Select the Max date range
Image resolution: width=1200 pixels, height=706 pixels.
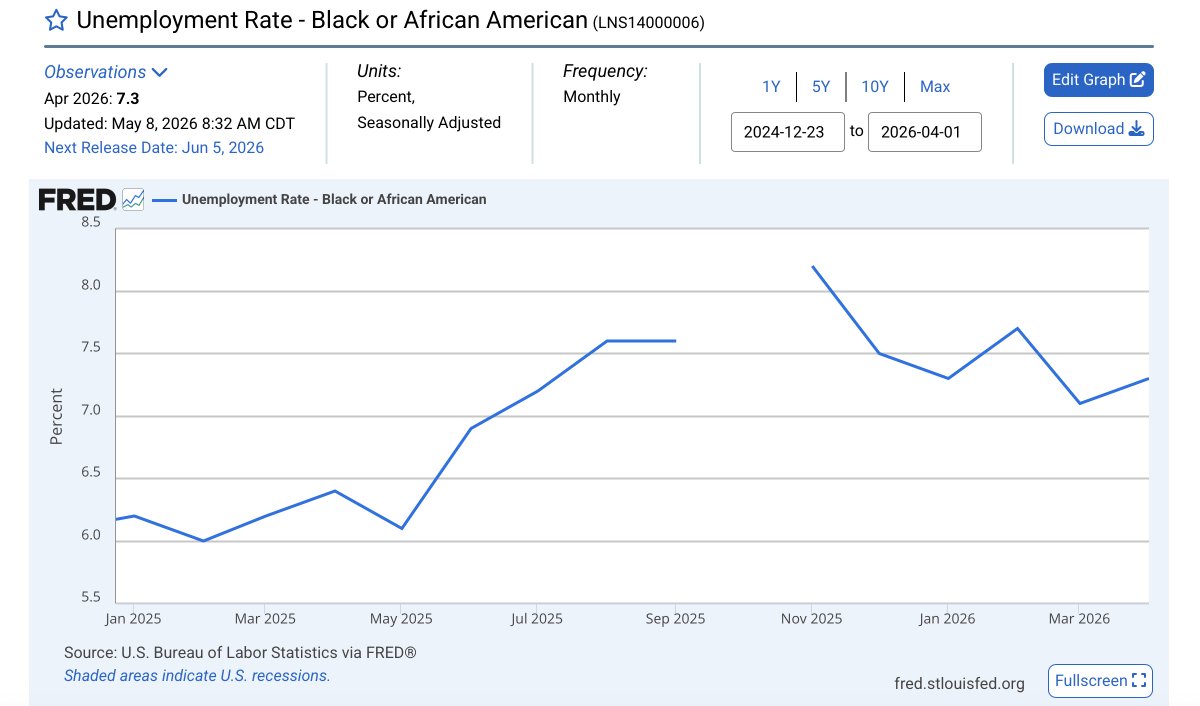click(935, 87)
